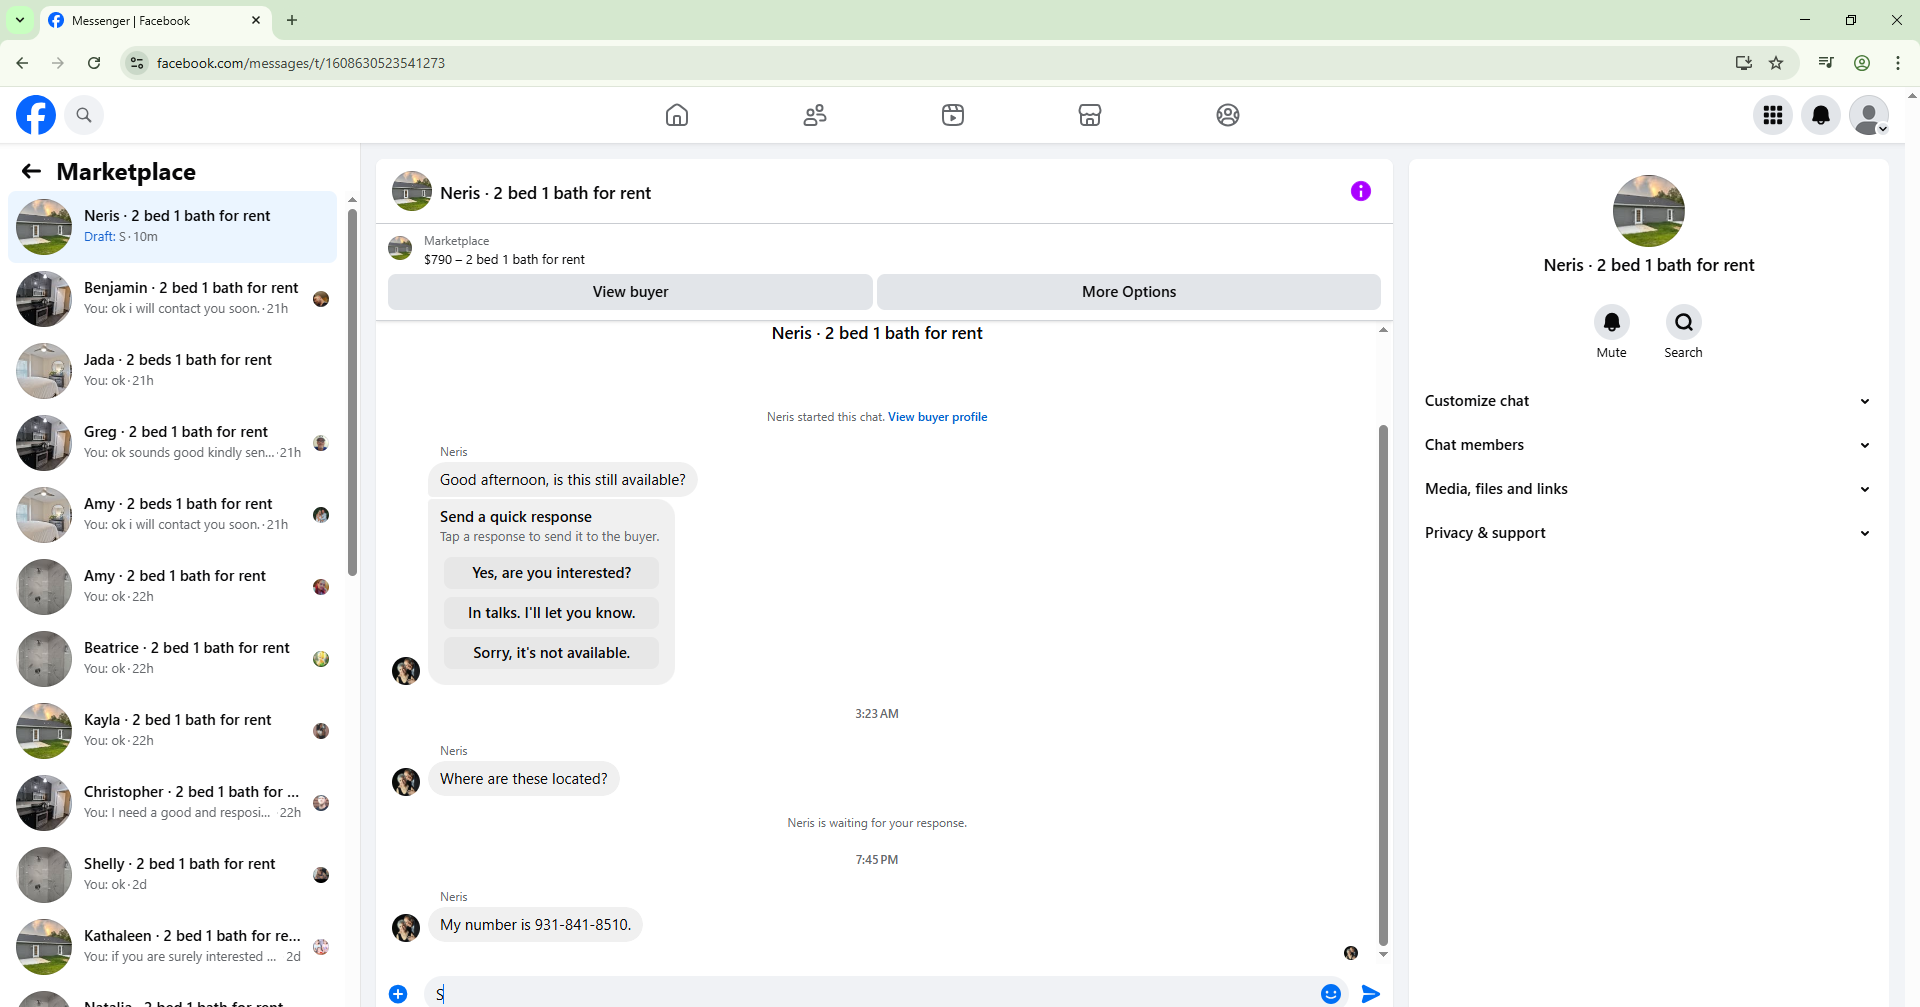Viewport: 1920px width, 1007px height.
Task: Open a new browser tab
Action: click(292, 20)
